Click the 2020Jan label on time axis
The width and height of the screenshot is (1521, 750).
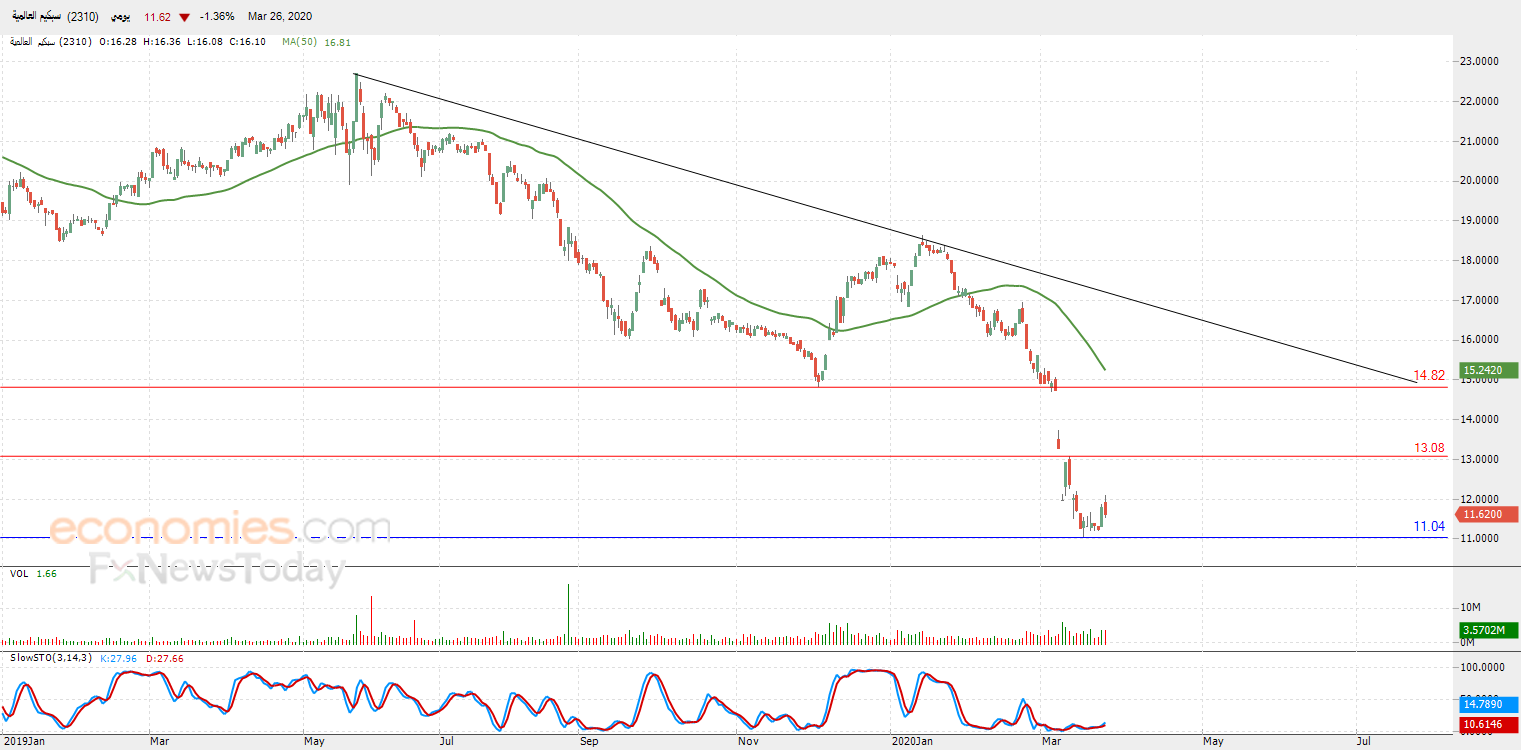click(x=911, y=742)
